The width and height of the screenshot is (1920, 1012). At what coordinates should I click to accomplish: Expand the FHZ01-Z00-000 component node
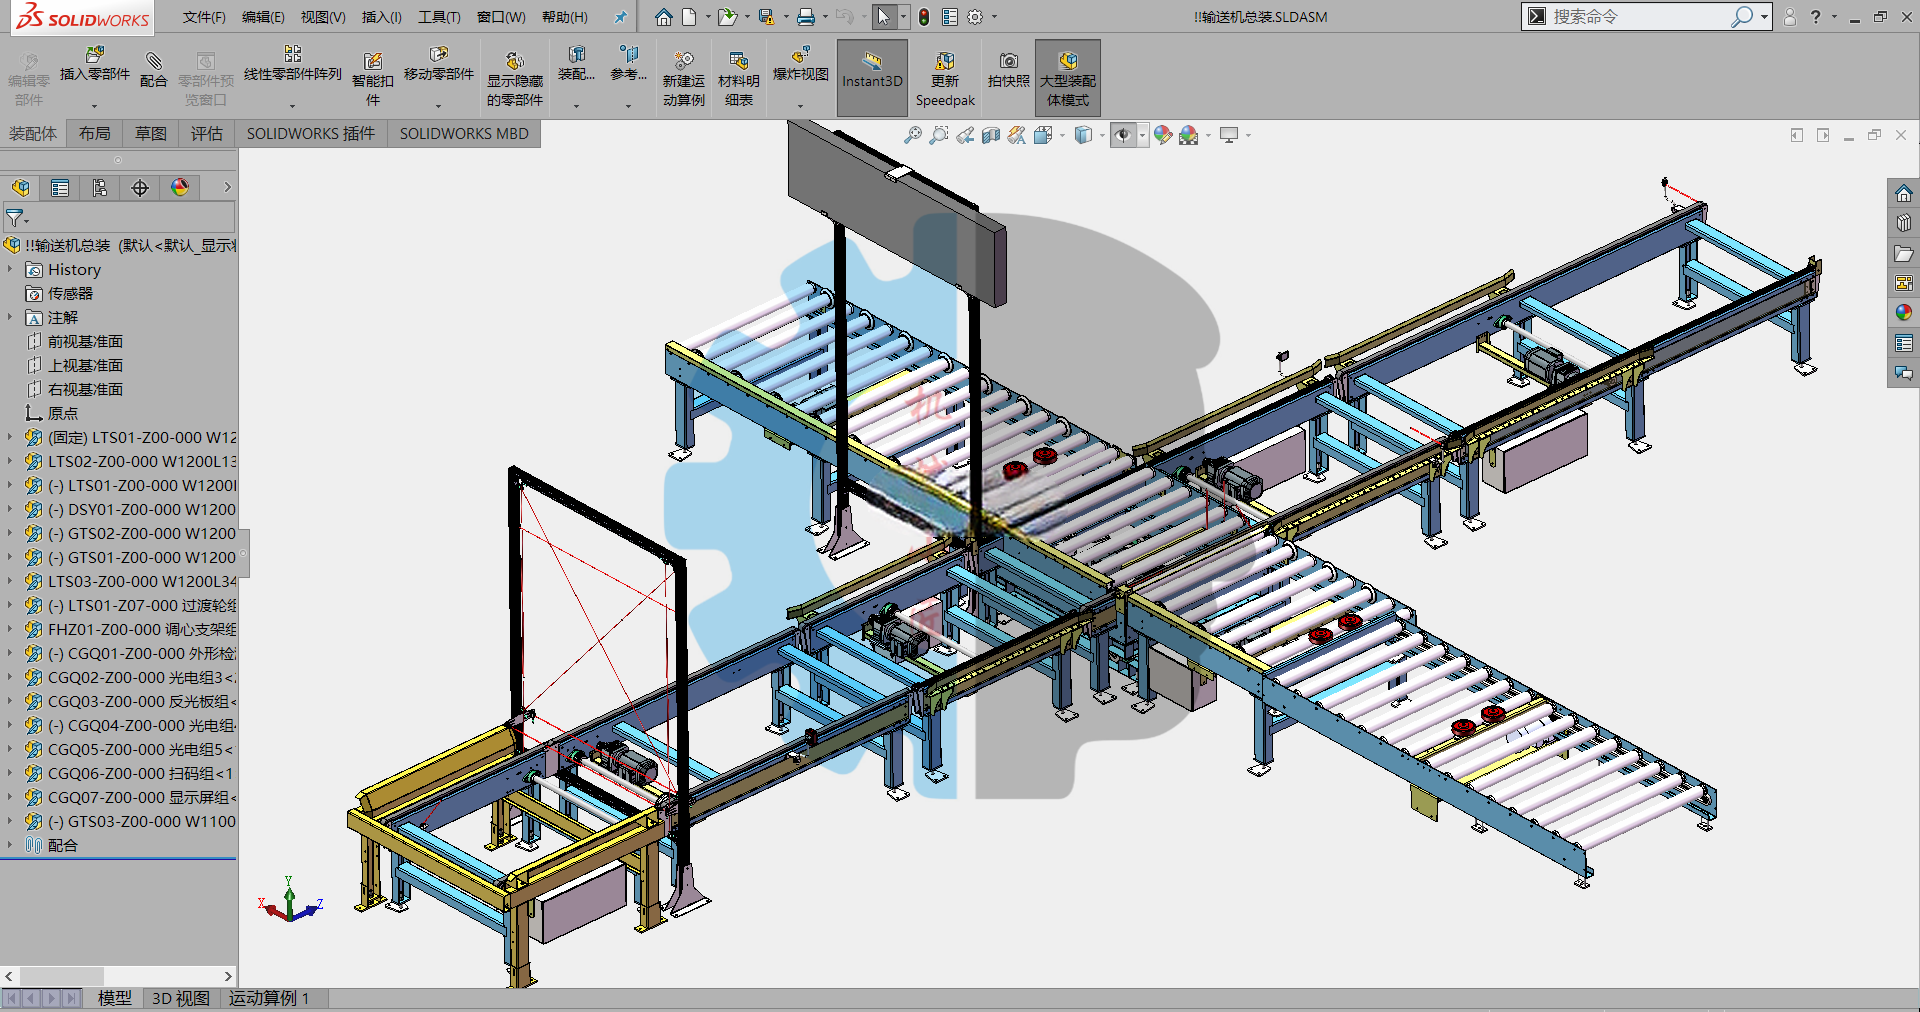(10, 629)
